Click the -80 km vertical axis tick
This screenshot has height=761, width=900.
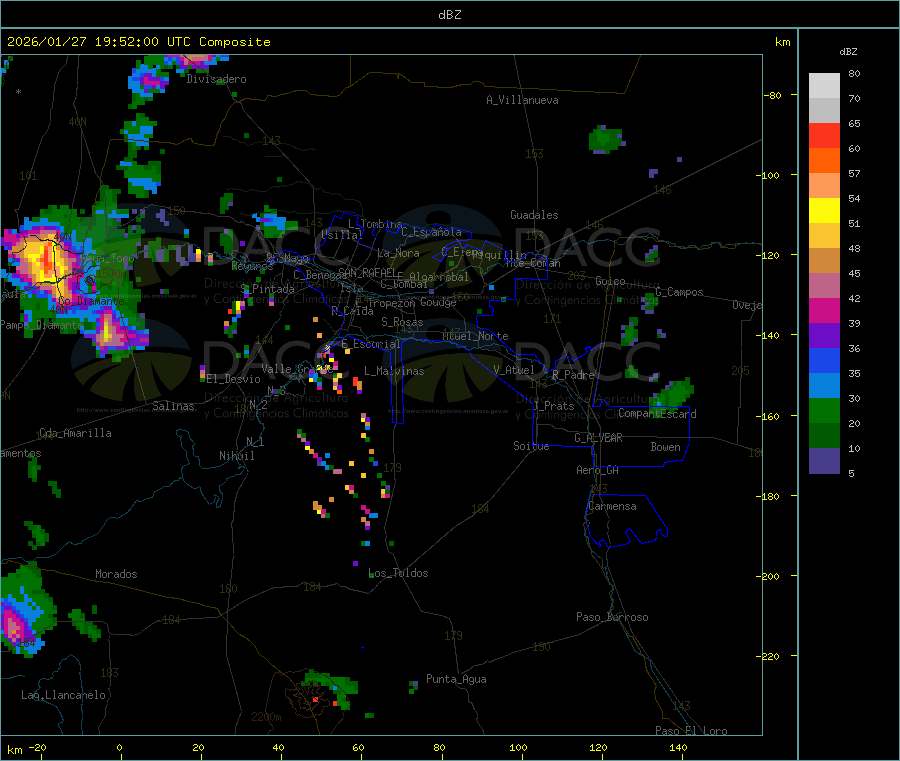(773, 95)
